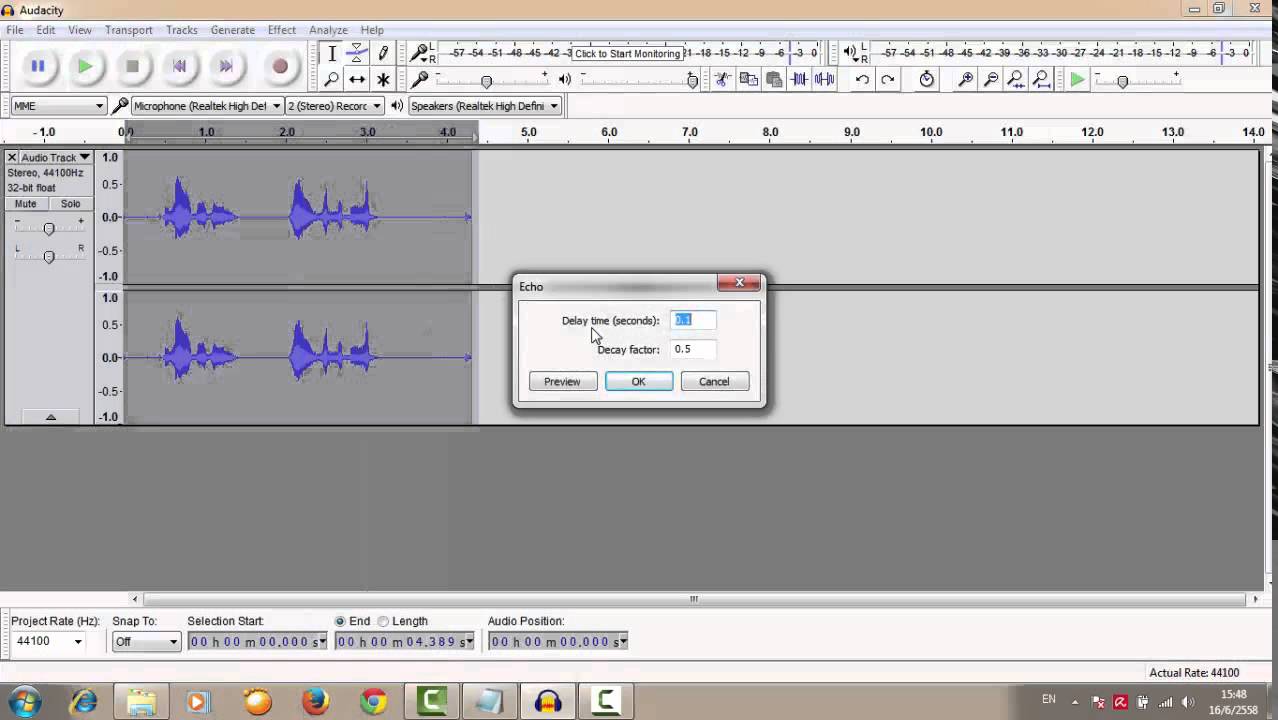This screenshot has width=1278, height=720.
Task: Click the Copy toolbar icon
Action: click(748, 80)
